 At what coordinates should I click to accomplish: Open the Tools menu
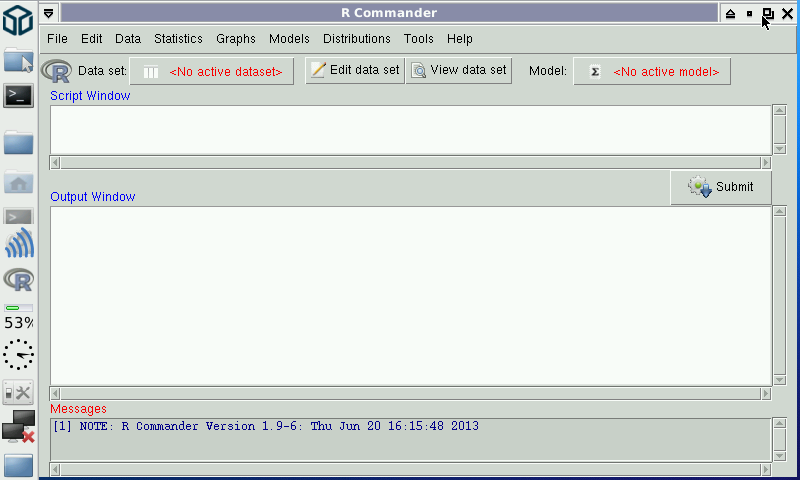tap(418, 39)
